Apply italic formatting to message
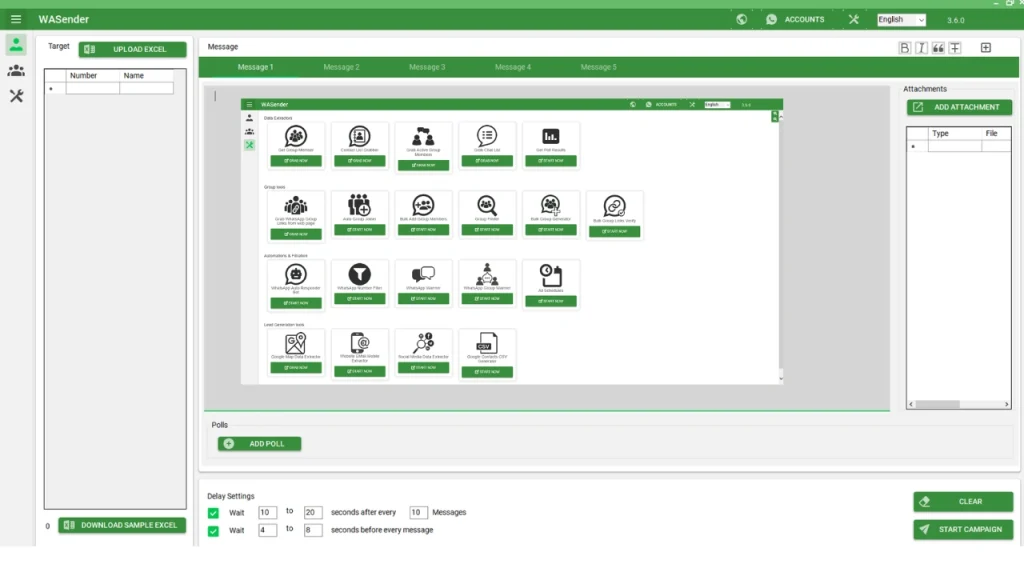 coord(922,48)
